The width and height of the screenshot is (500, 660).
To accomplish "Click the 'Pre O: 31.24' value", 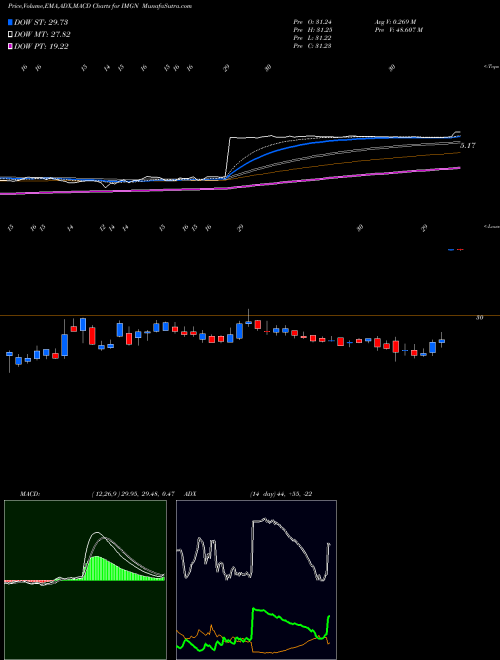I will [312, 21].
